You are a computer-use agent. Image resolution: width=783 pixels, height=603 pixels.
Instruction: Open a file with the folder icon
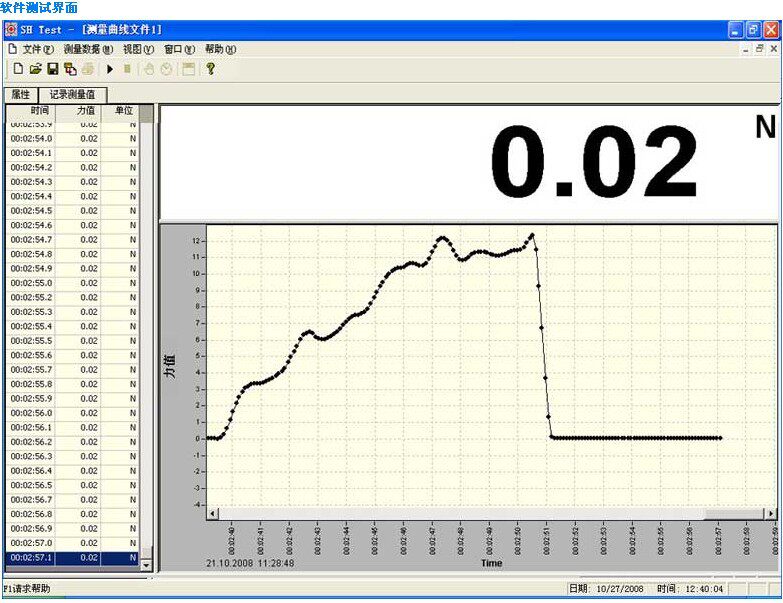[x=35, y=69]
